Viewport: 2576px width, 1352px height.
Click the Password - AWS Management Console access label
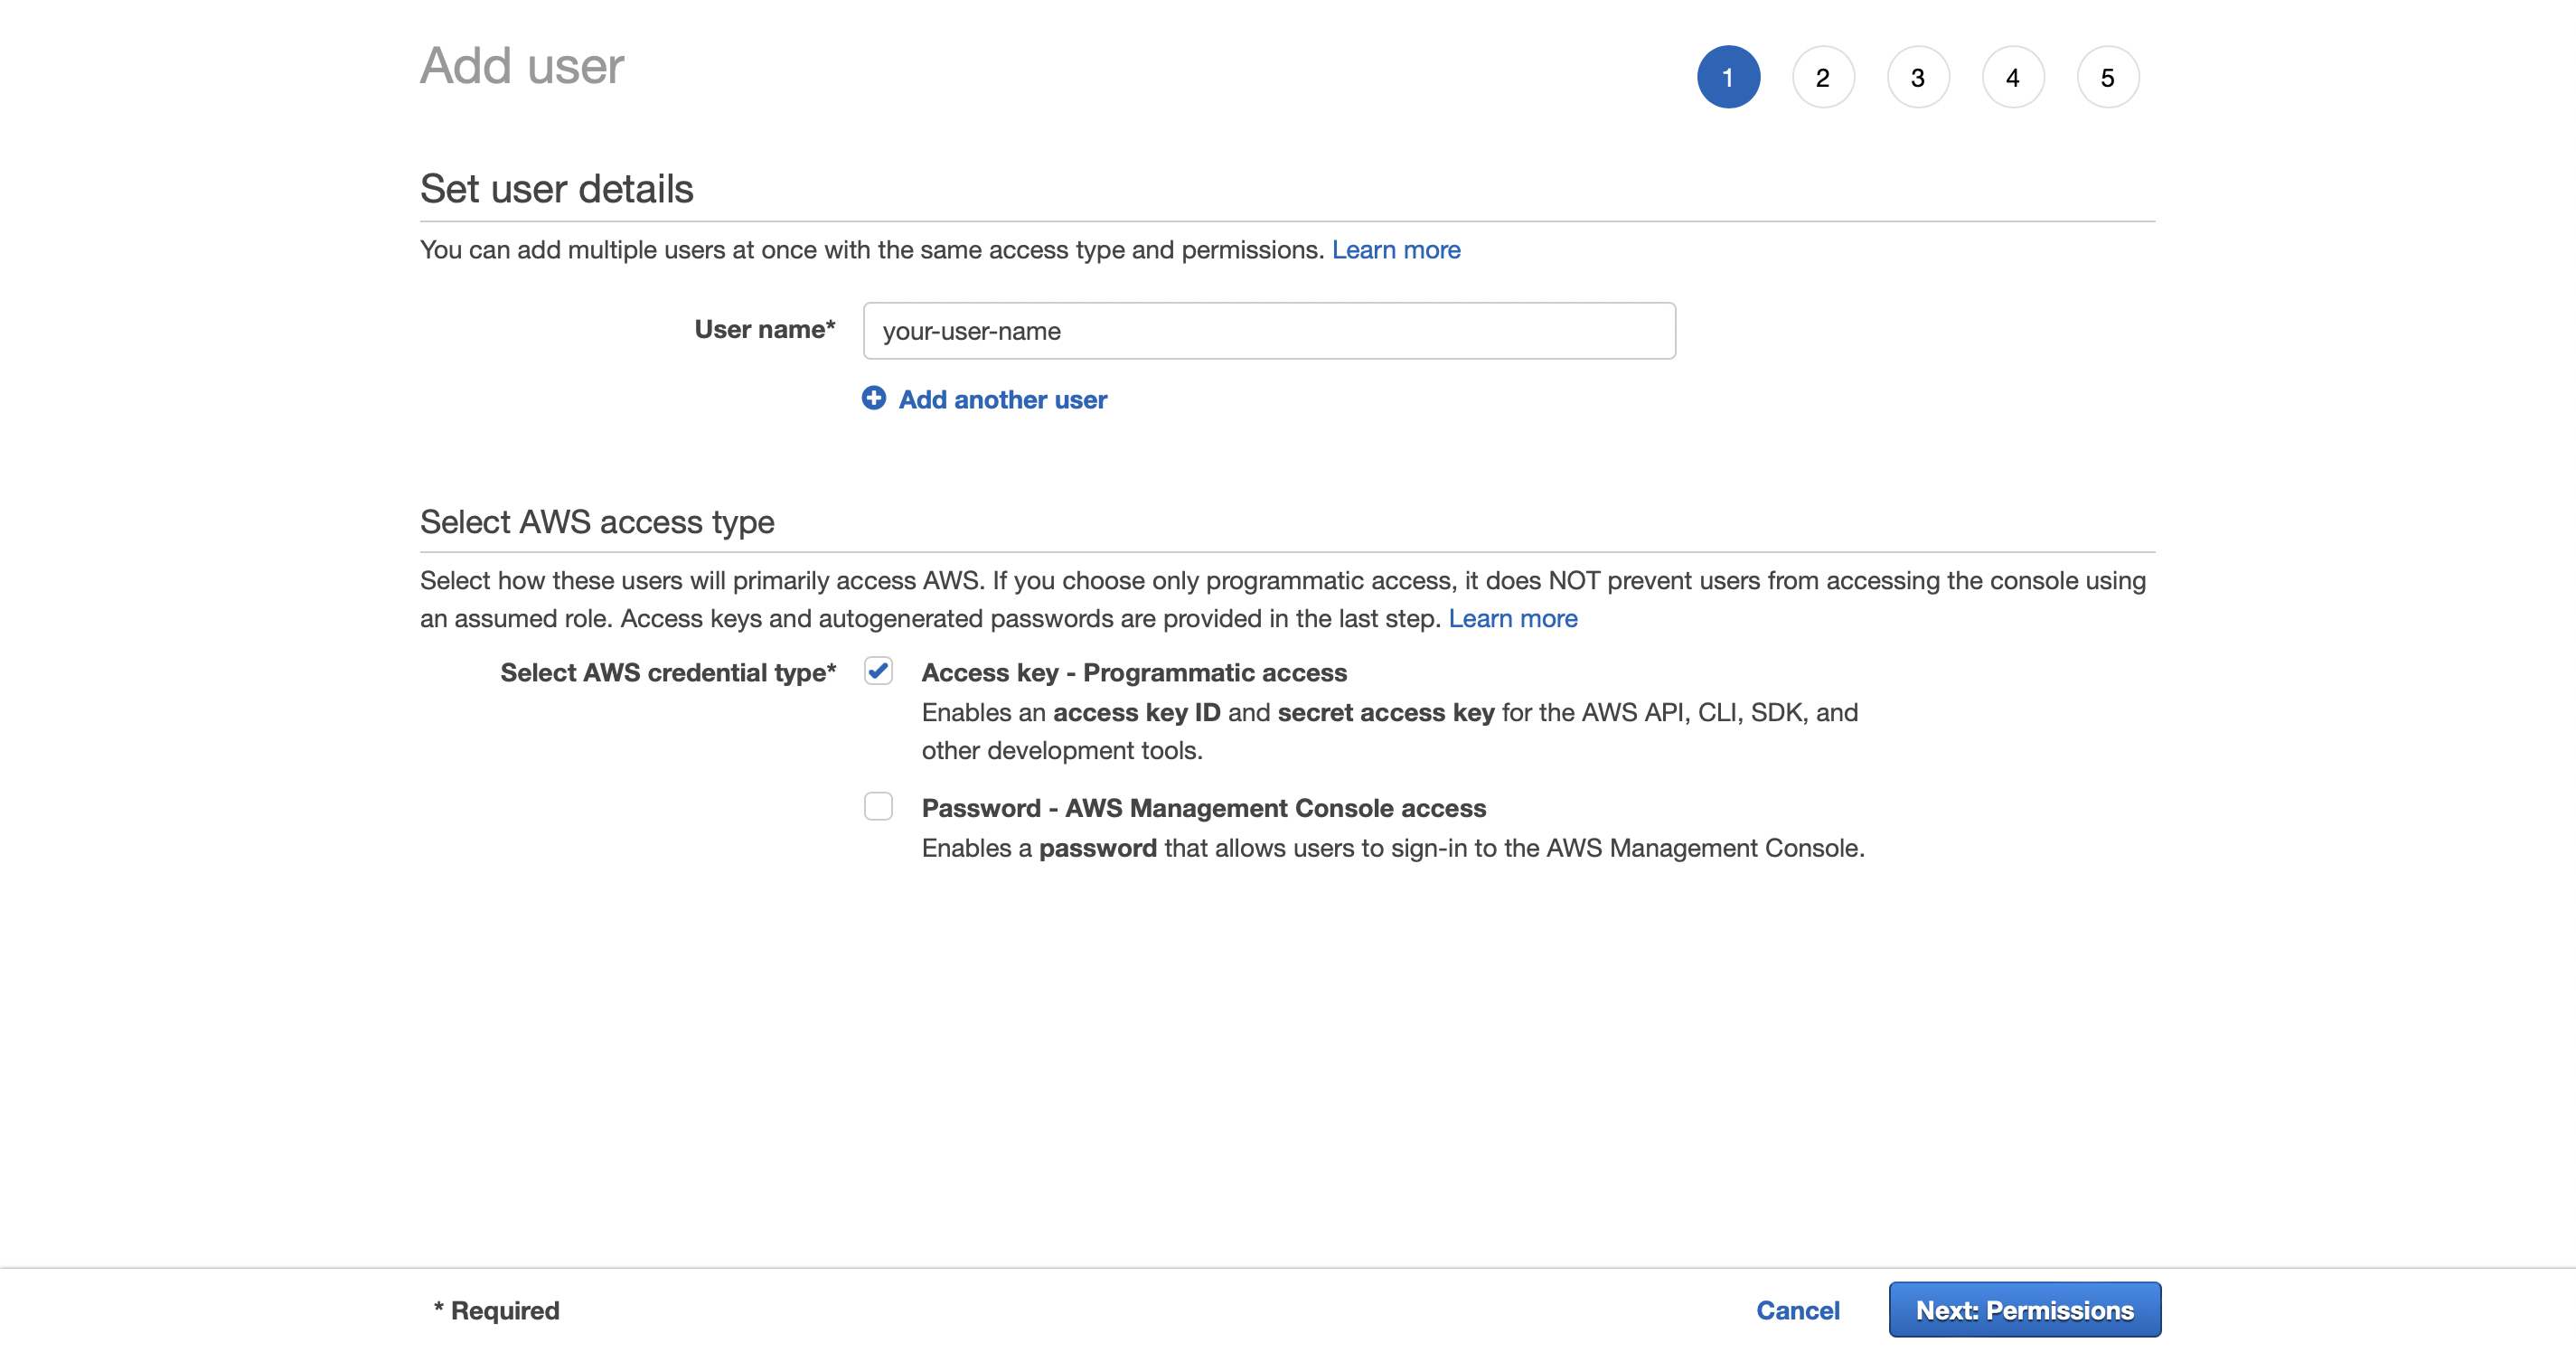1204,808
